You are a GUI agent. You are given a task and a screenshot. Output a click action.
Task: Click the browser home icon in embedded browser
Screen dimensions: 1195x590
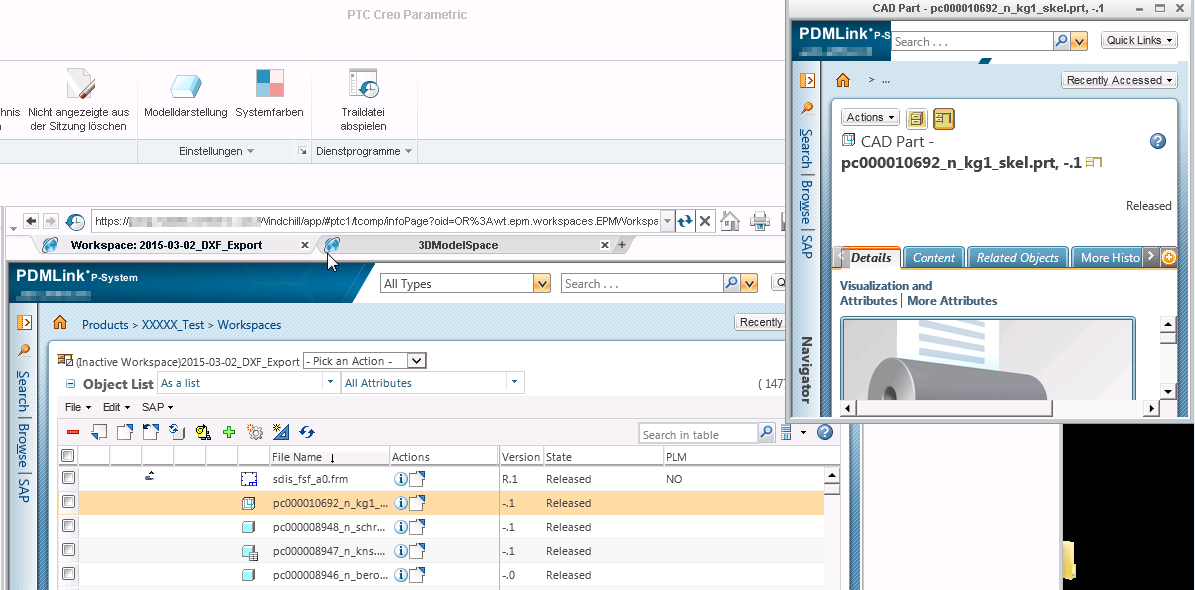pyautogui.click(x=730, y=221)
